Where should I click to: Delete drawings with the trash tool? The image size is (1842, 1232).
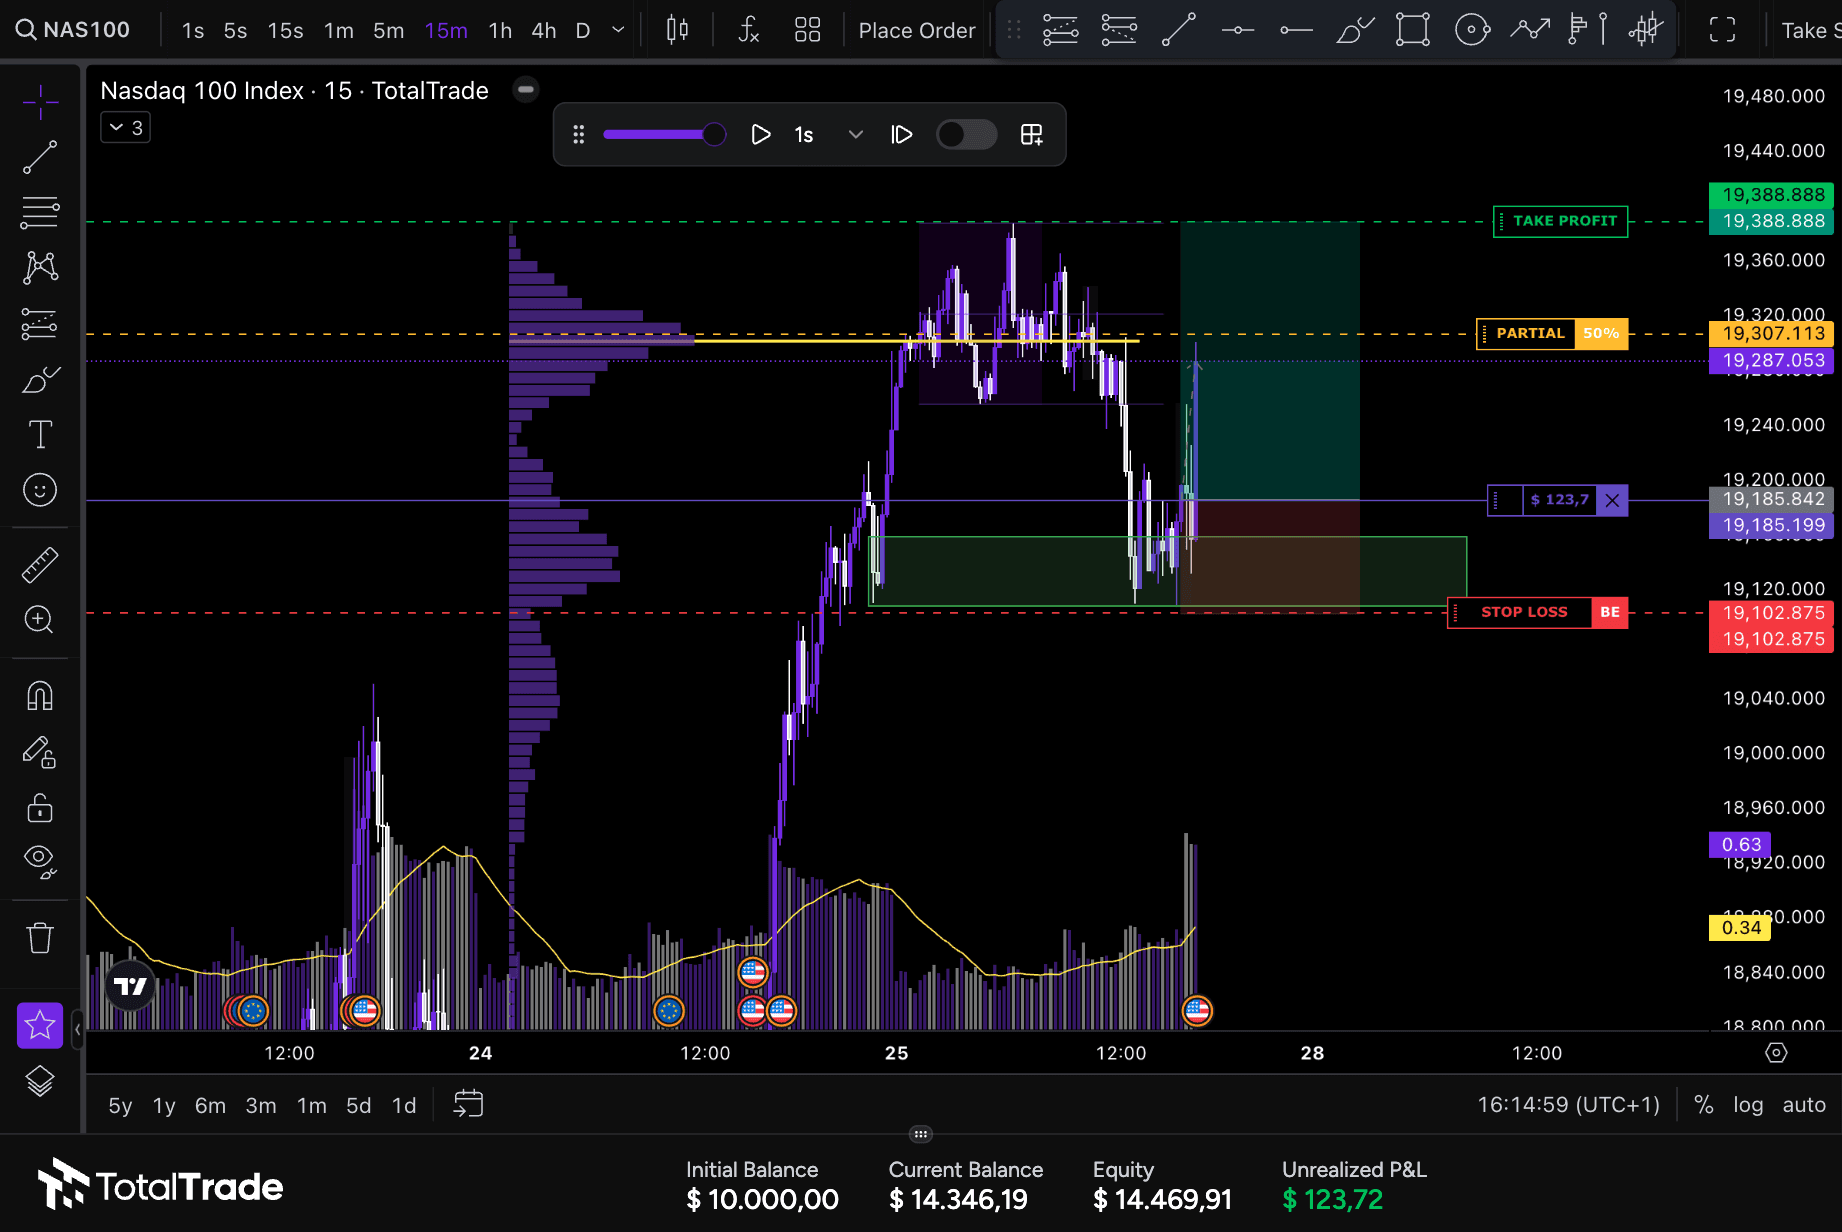tap(40, 937)
